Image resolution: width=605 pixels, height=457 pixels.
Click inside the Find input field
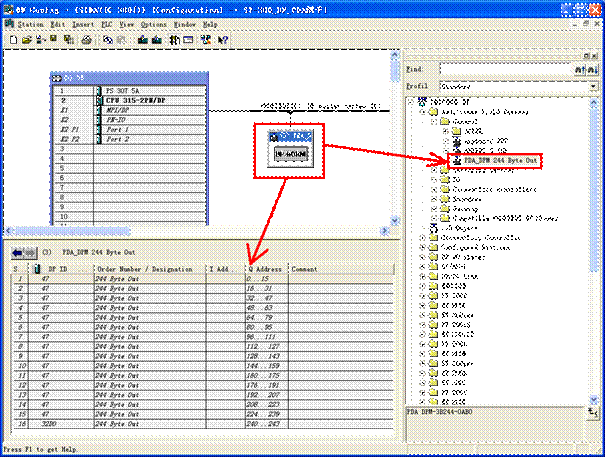click(x=505, y=69)
